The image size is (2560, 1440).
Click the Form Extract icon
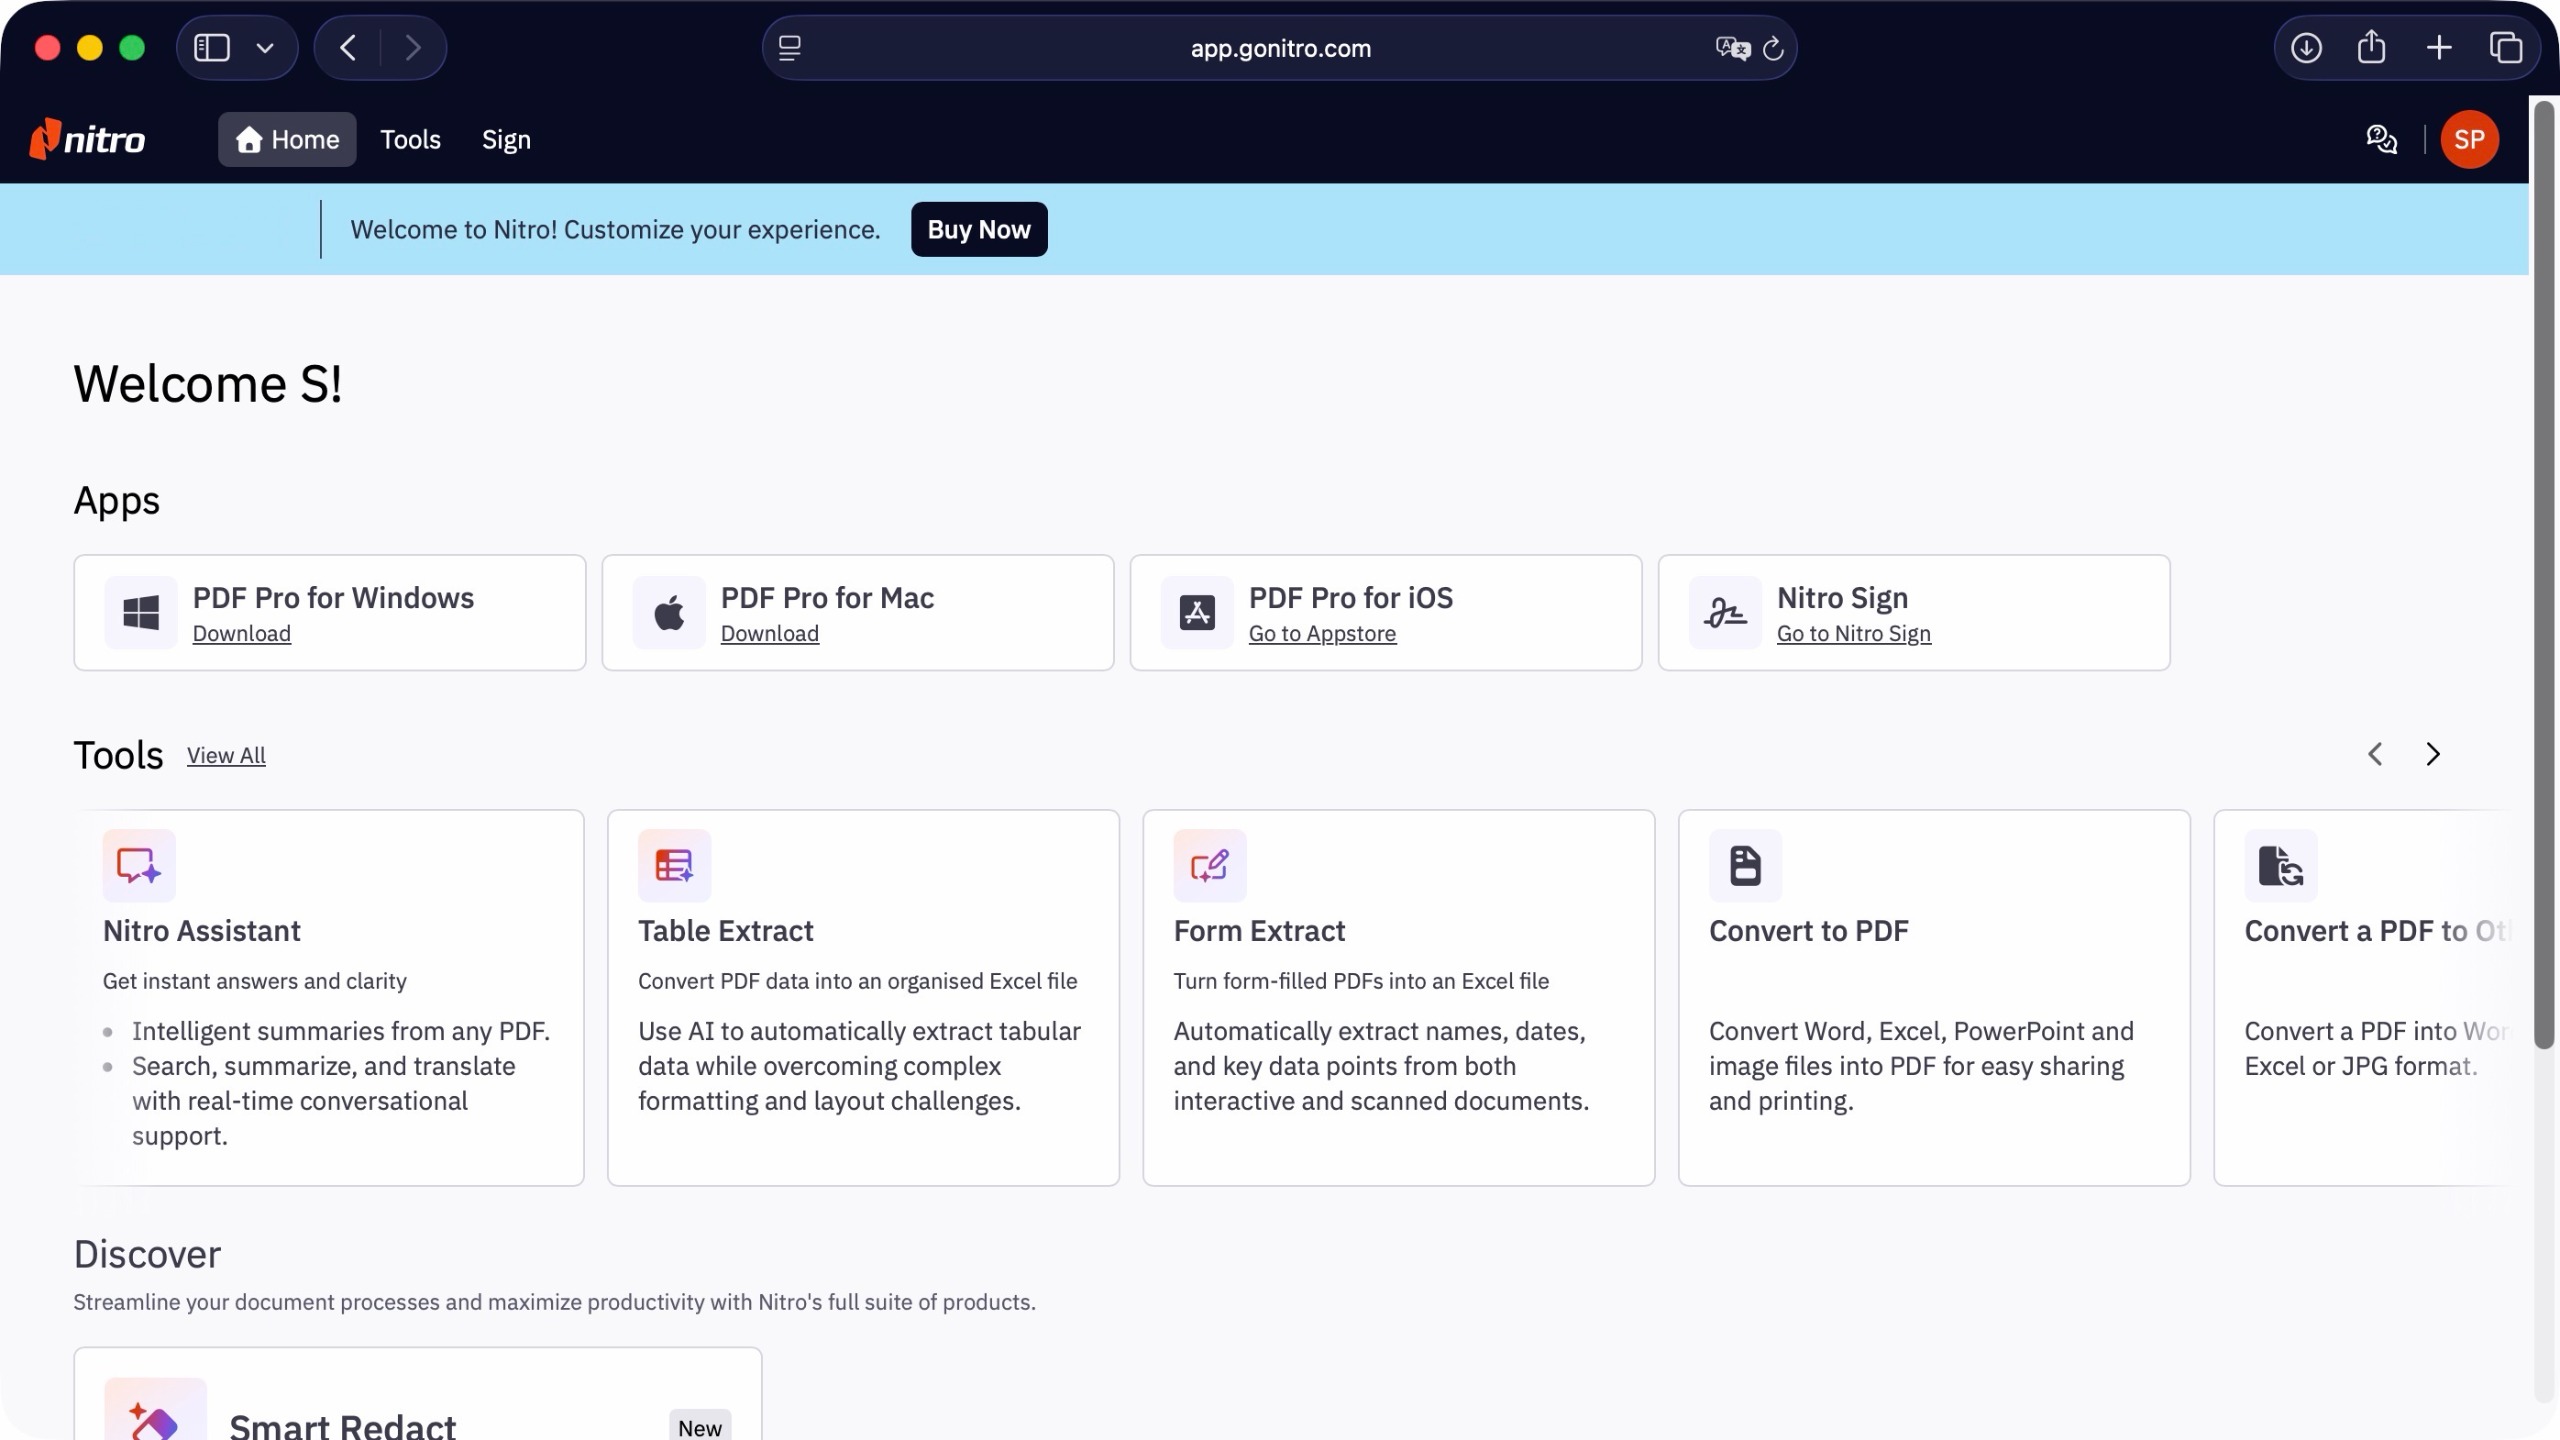(x=1210, y=865)
